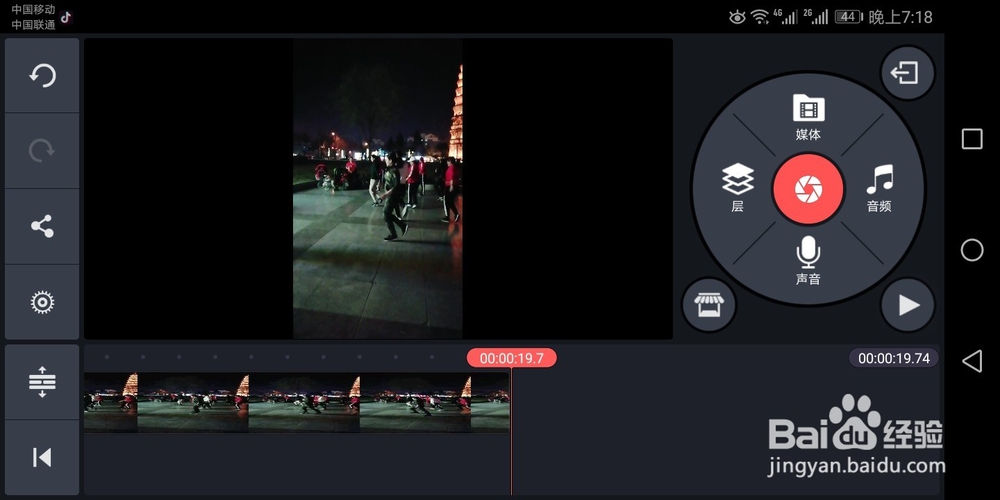Open the share options icon
Viewport: 1000px width, 500px height.
tap(42, 226)
